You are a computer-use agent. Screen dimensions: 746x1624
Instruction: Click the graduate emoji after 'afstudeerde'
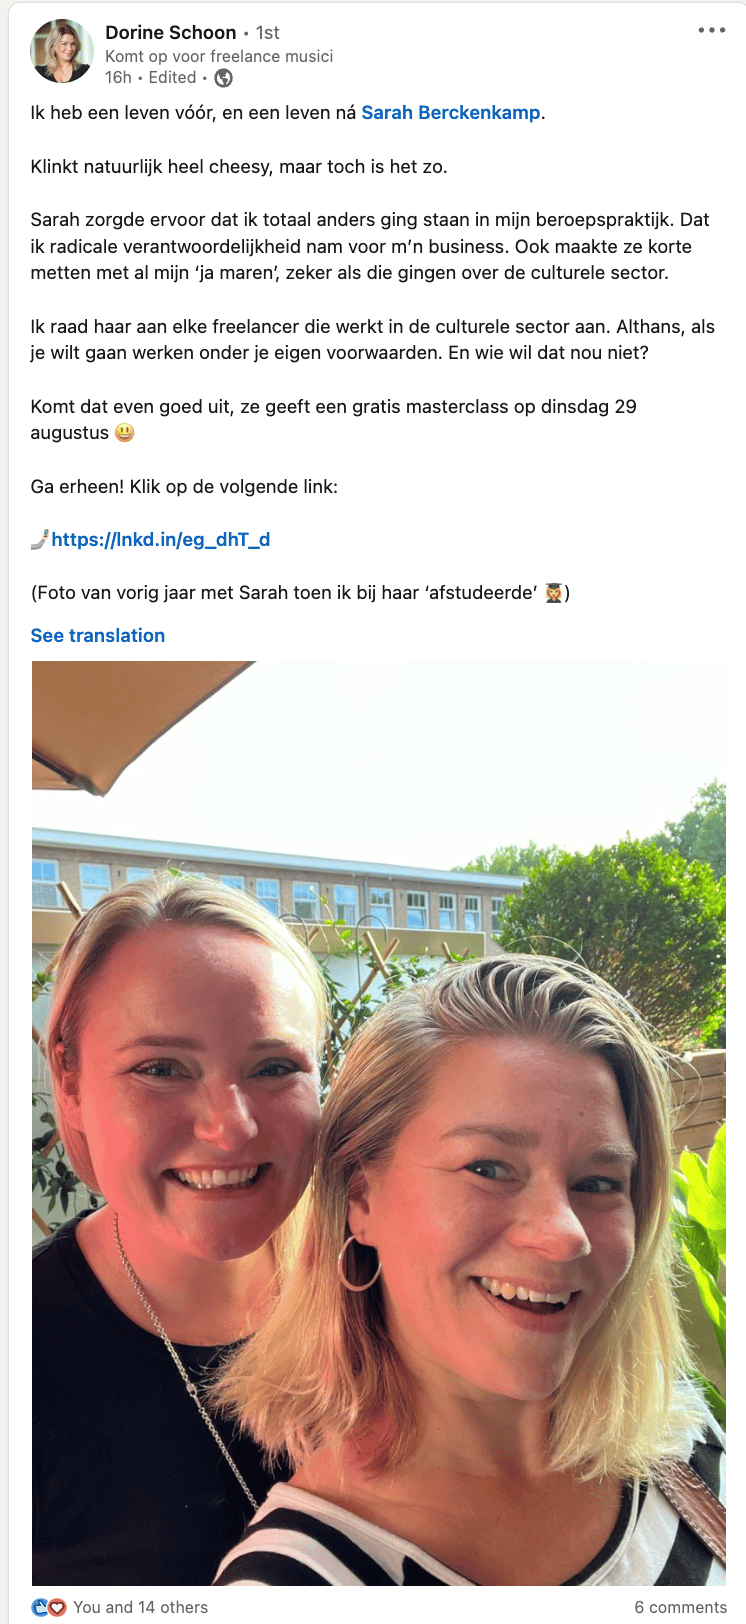tap(554, 593)
